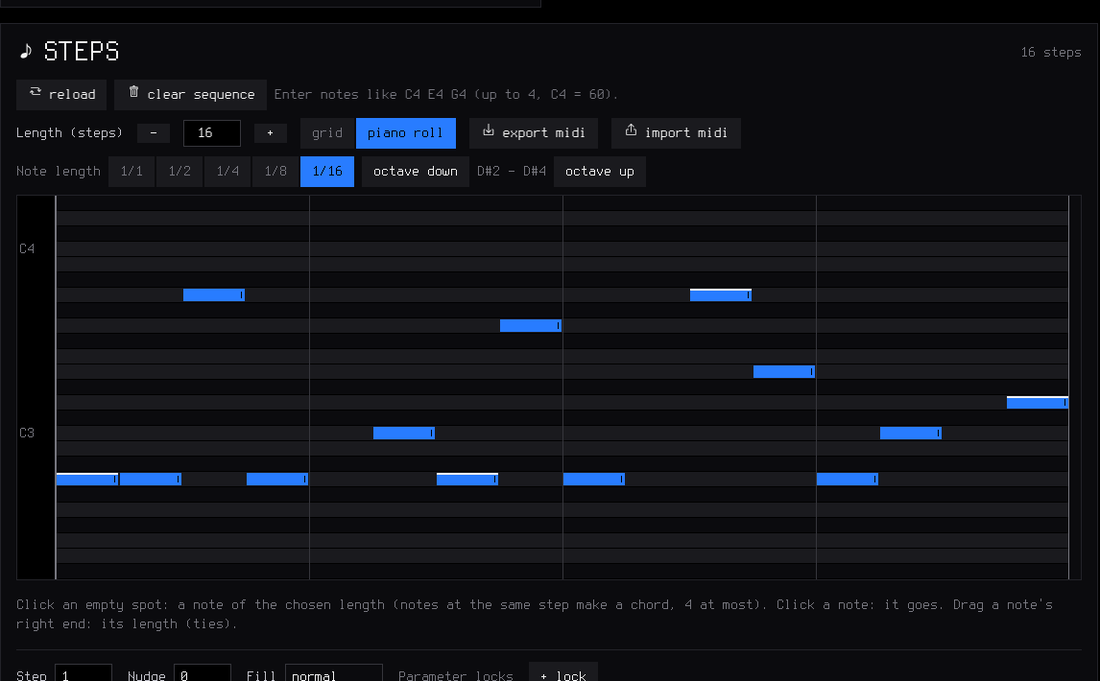
Task: Click the C3 note in the second bar
Action: tap(404, 433)
